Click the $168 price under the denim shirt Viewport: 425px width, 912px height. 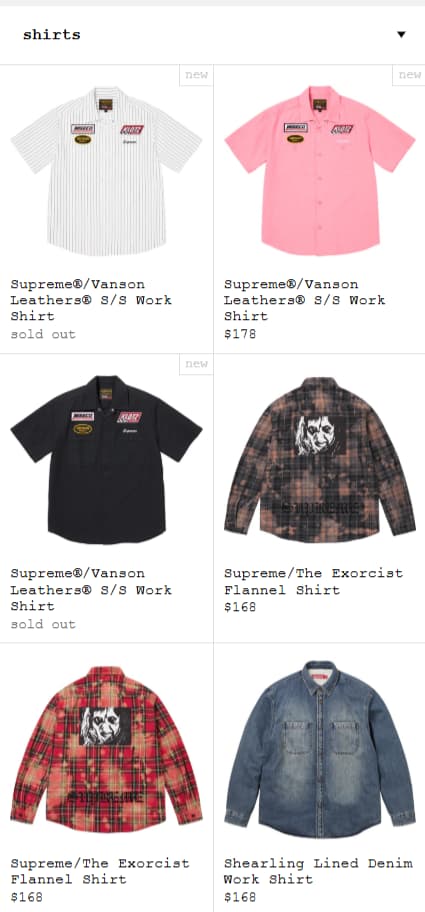pyautogui.click(x=240, y=897)
